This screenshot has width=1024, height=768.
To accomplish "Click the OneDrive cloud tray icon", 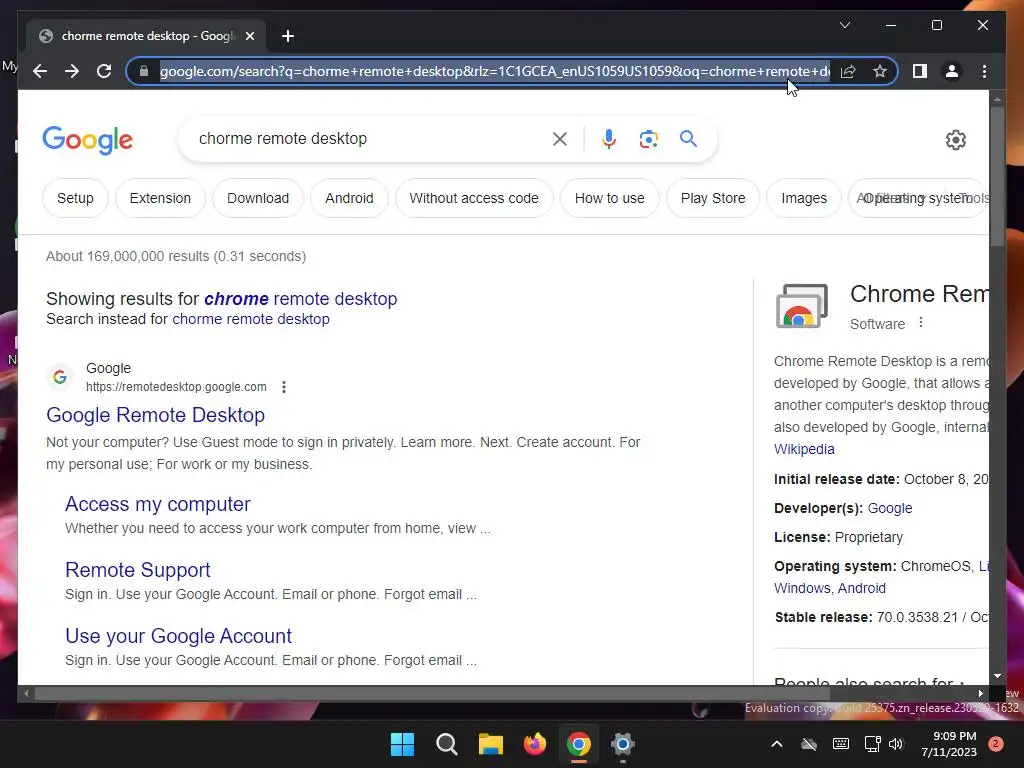I will pos(809,744).
